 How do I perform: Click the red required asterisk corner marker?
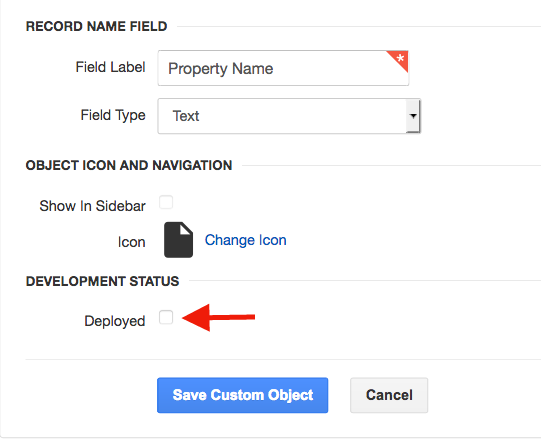coord(399,60)
